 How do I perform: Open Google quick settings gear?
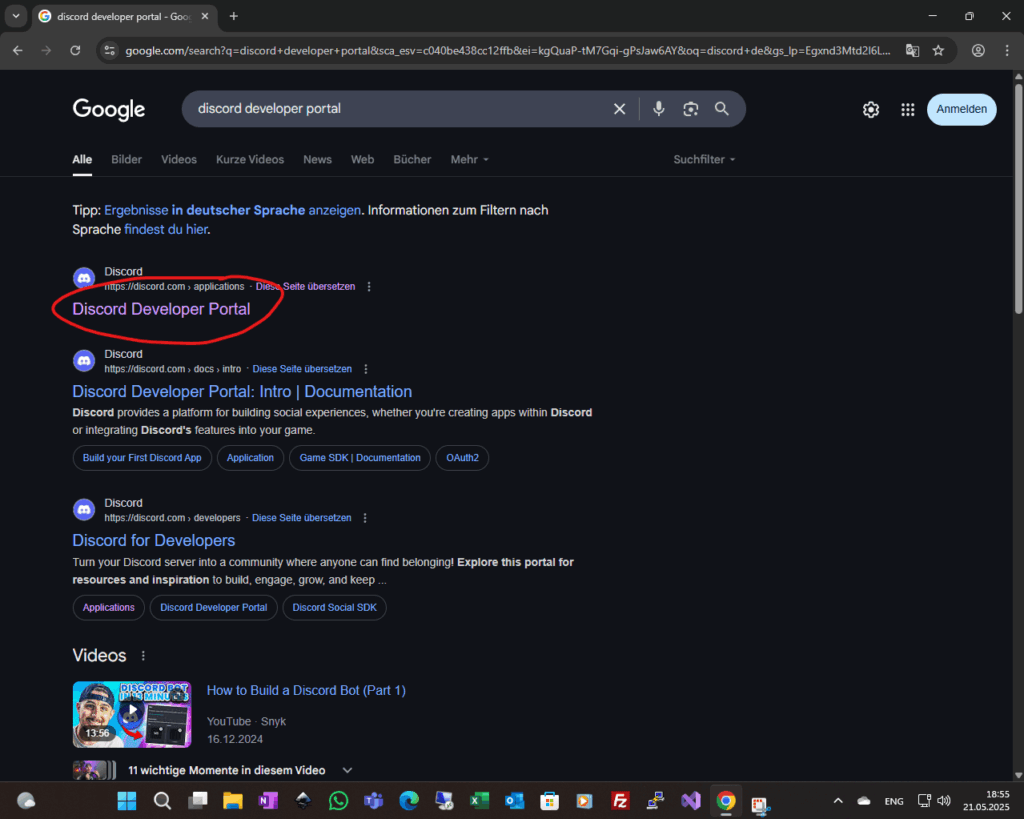871,110
